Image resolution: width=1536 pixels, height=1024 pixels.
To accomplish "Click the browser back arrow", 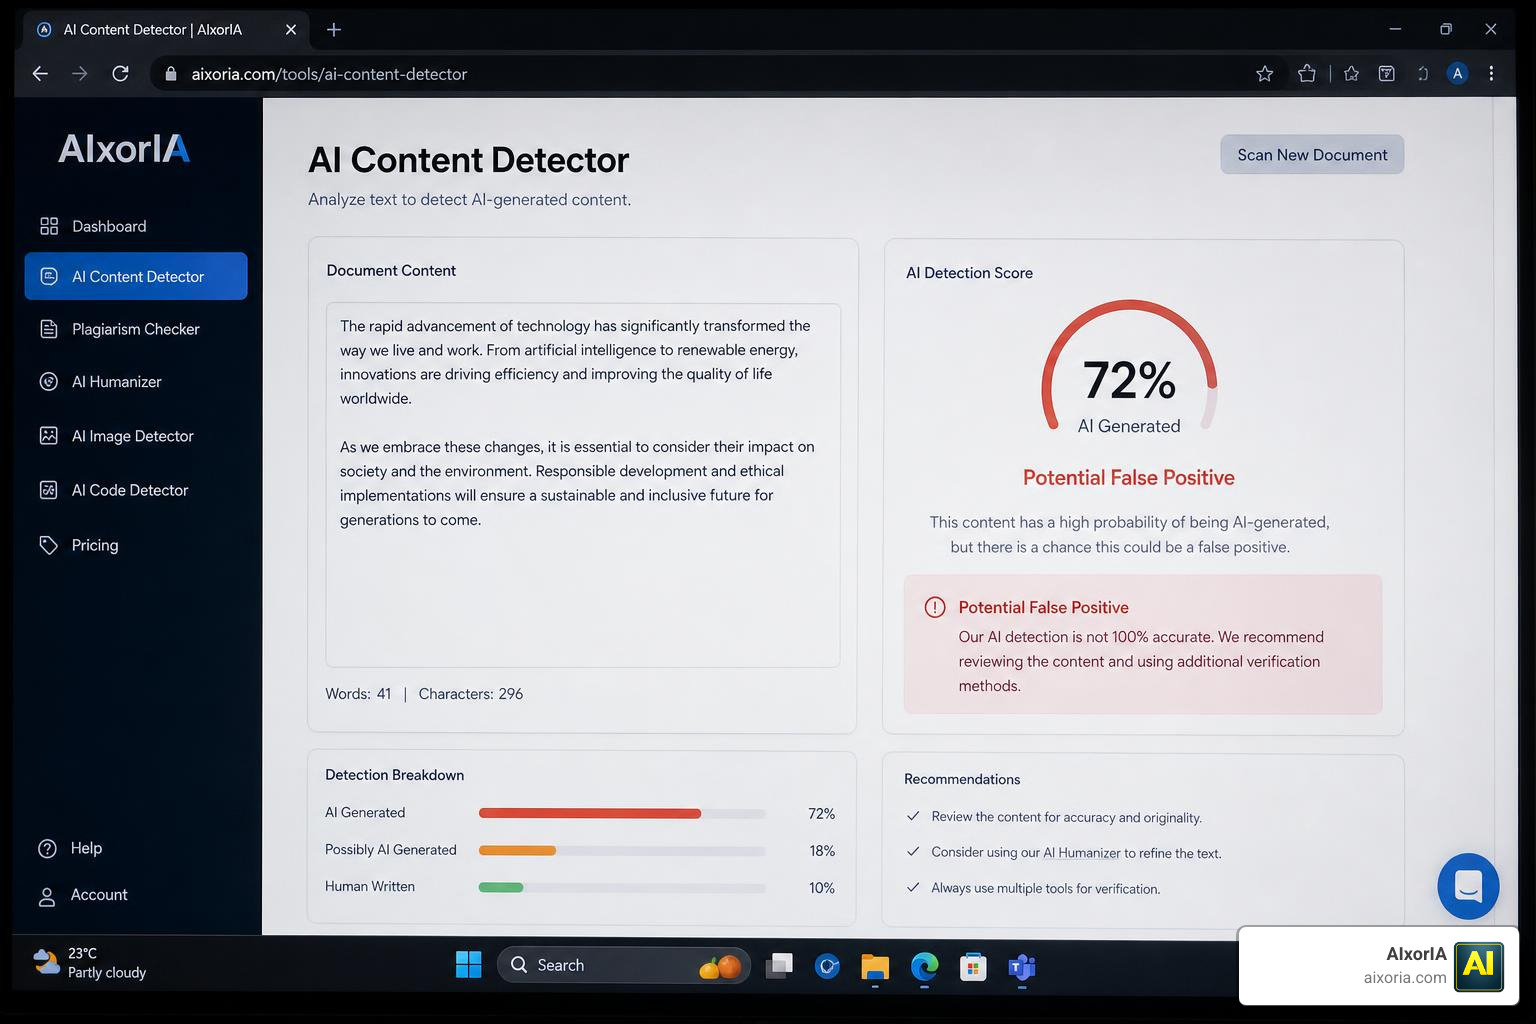I will point(40,74).
